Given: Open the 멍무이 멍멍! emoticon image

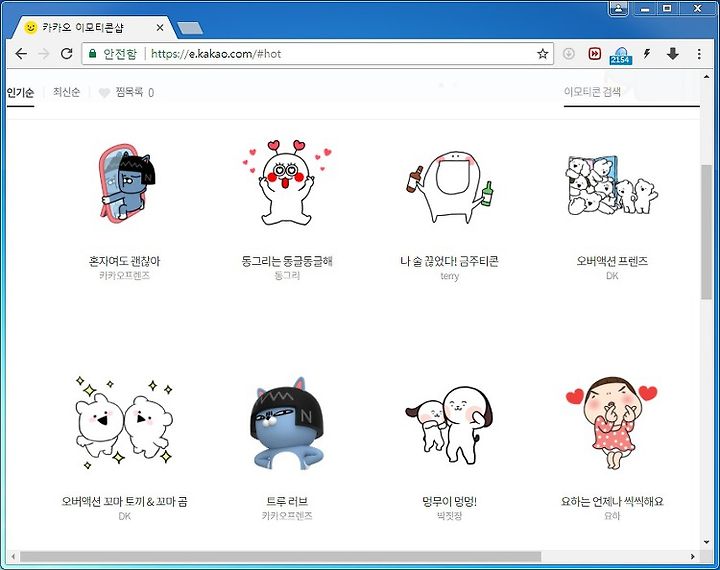Looking at the screenshot, I should [450, 425].
